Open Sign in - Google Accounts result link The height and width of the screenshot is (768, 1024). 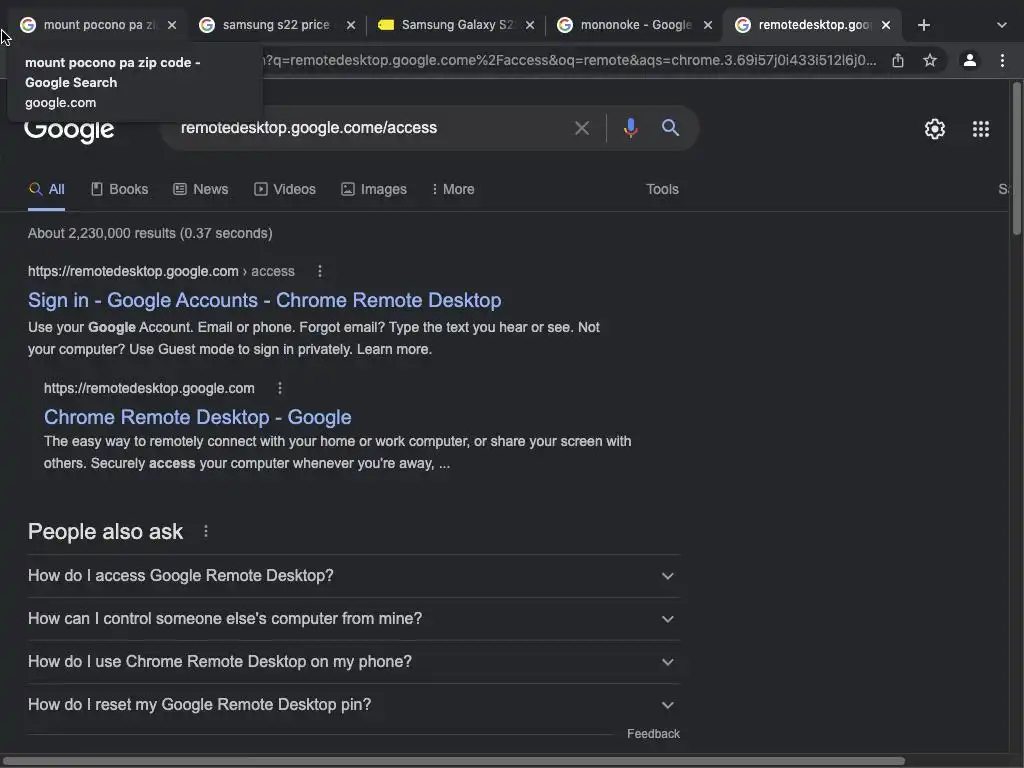(264, 300)
